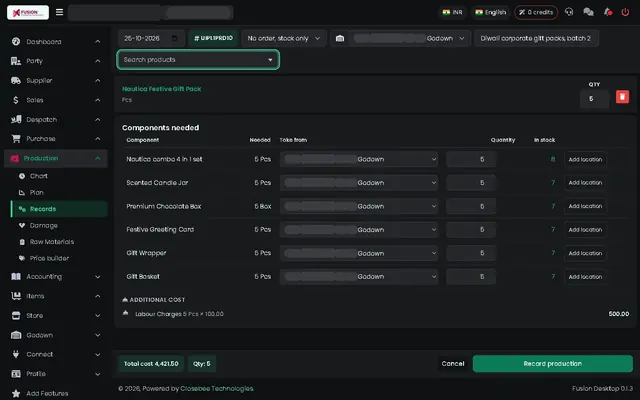
Task: Open the Price builder submenu item
Action: tap(49, 258)
